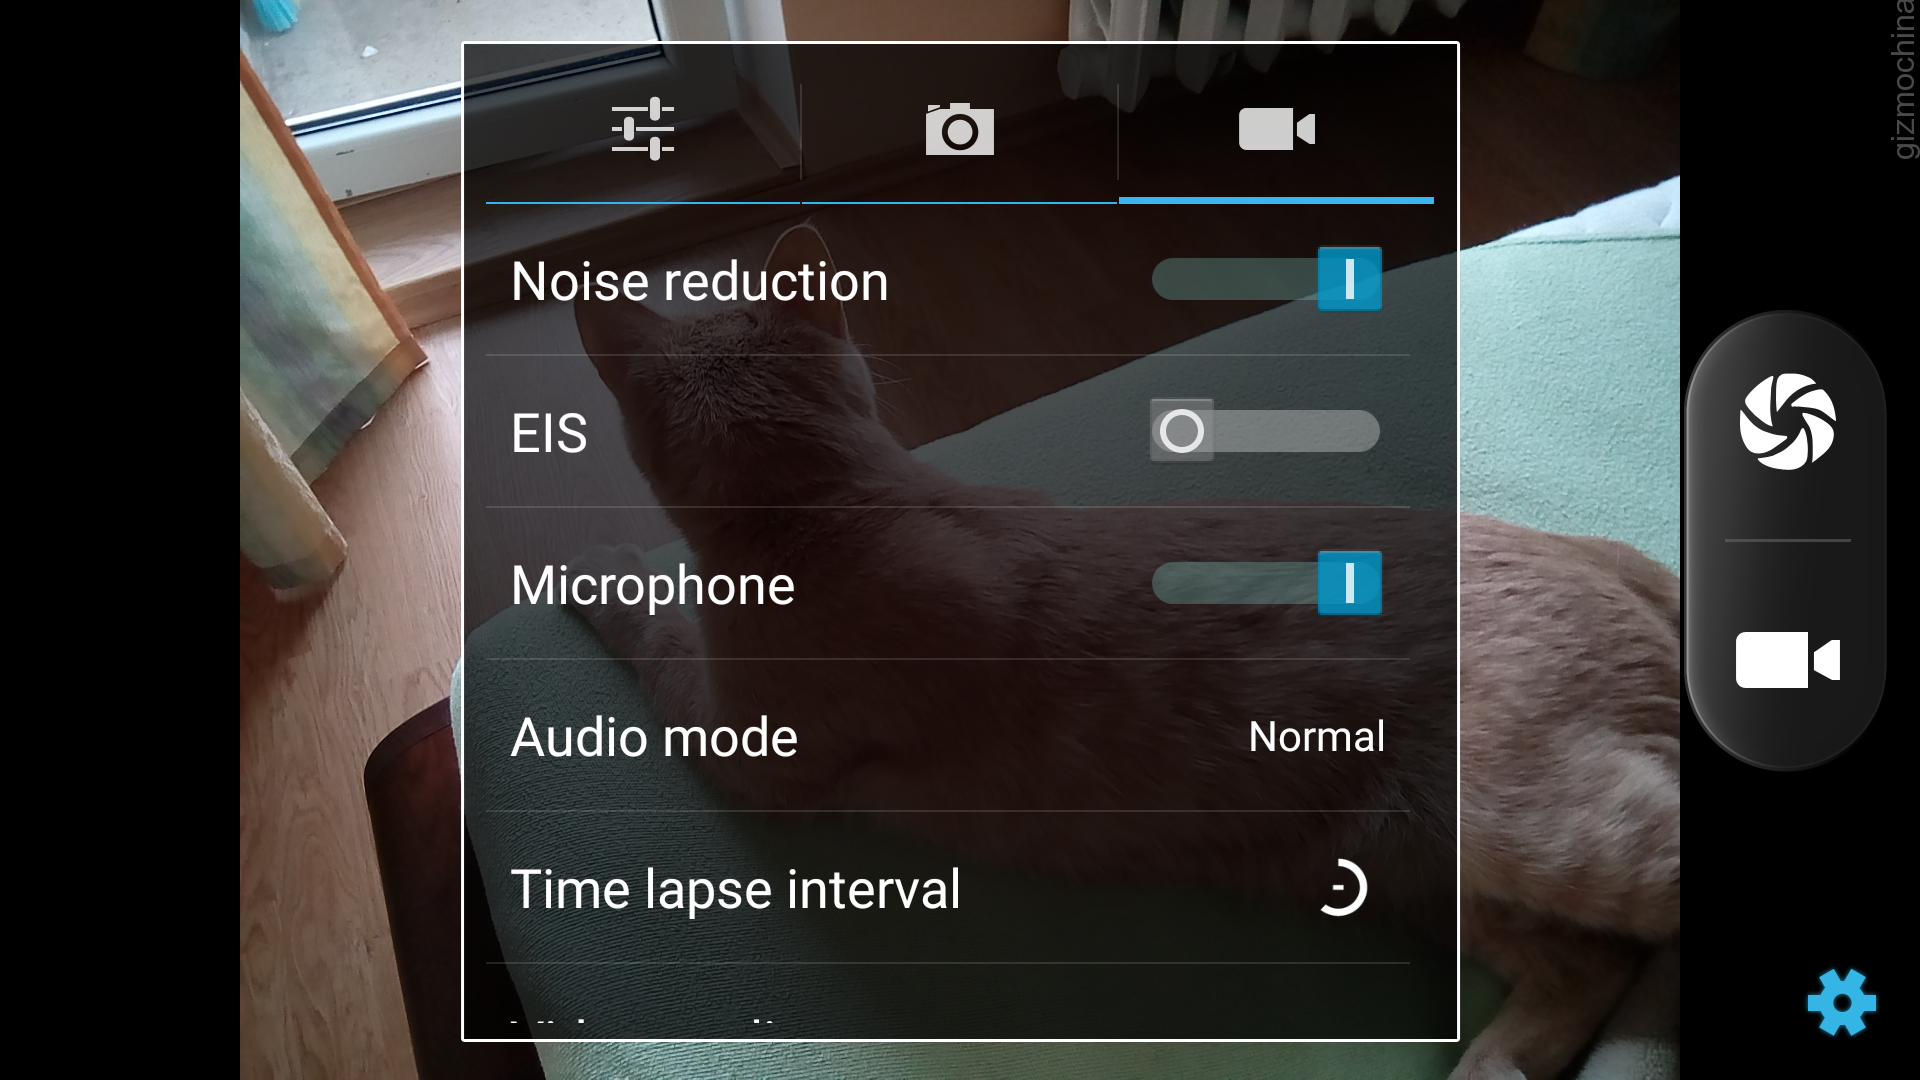
Task: Switch to the photo camera settings tab
Action: pyautogui.click(x=959, y=129)
